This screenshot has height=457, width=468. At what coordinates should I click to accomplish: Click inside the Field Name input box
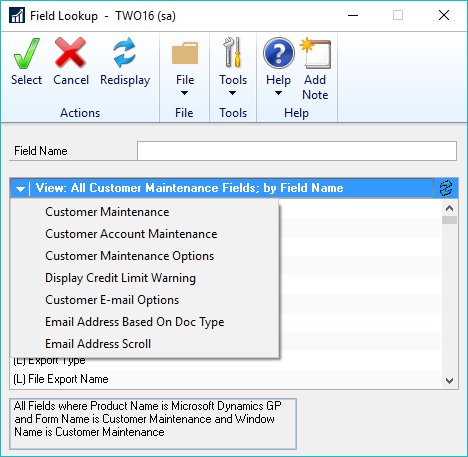(x=297, y=151)
